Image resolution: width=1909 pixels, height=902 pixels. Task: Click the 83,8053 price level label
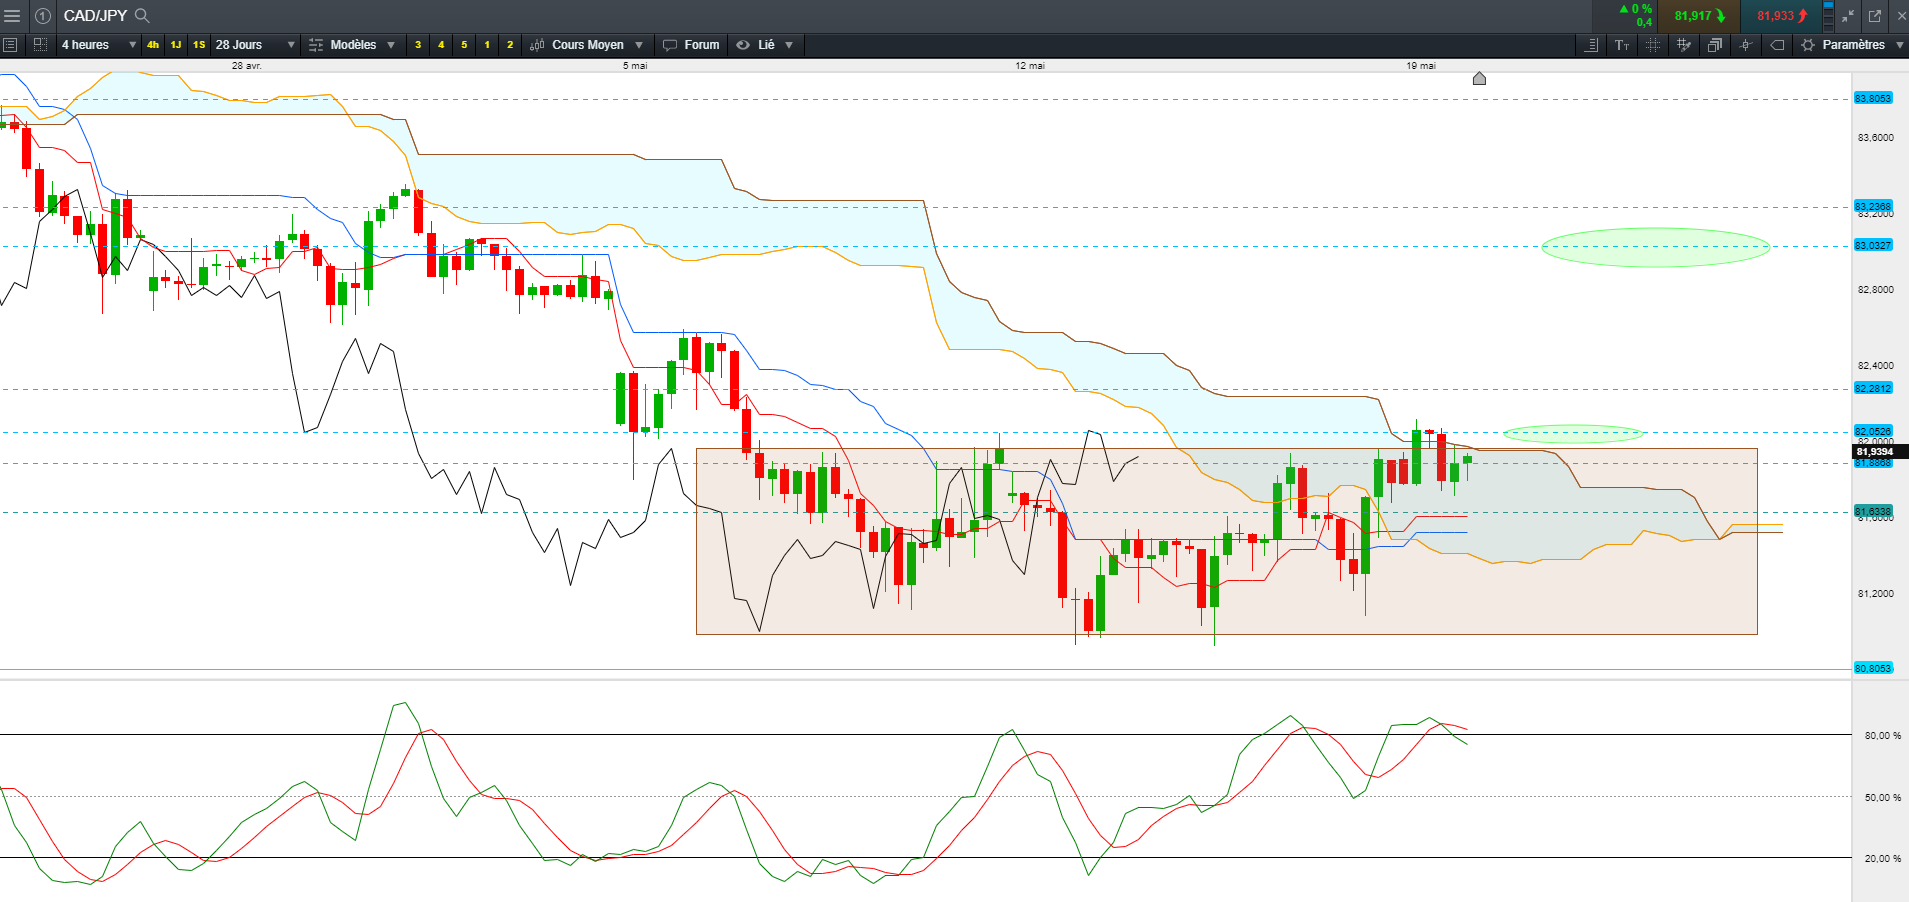[1873, 98]
